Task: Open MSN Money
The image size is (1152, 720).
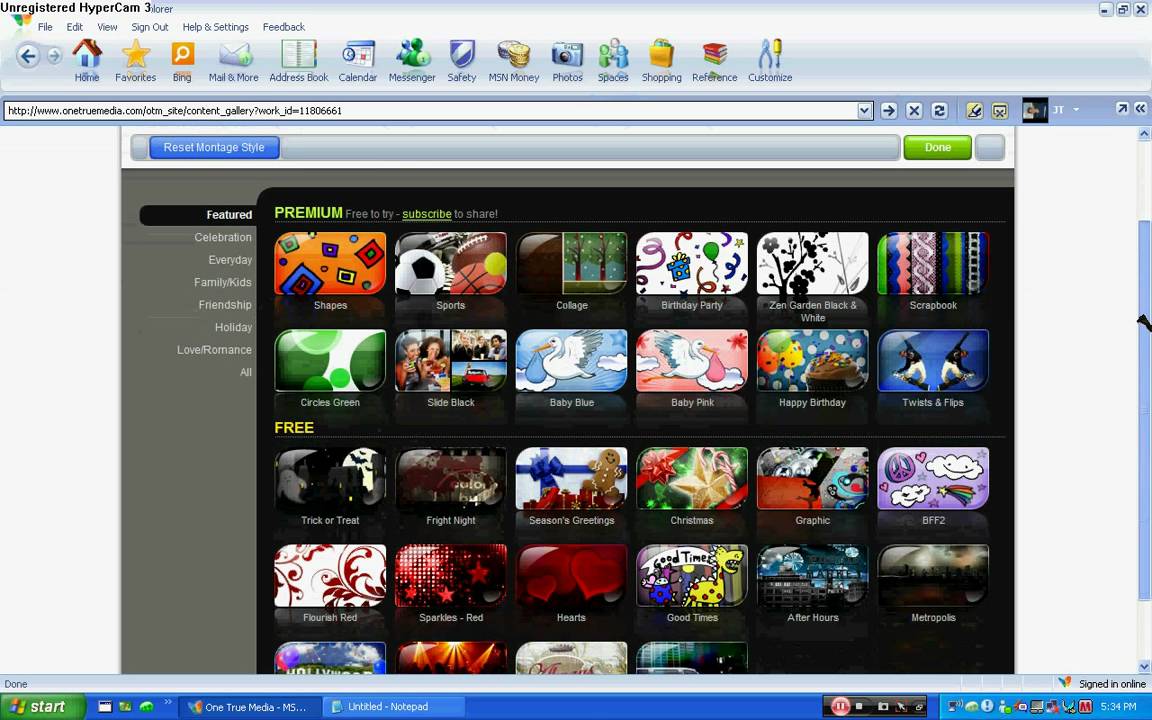Action: (514, 60)
